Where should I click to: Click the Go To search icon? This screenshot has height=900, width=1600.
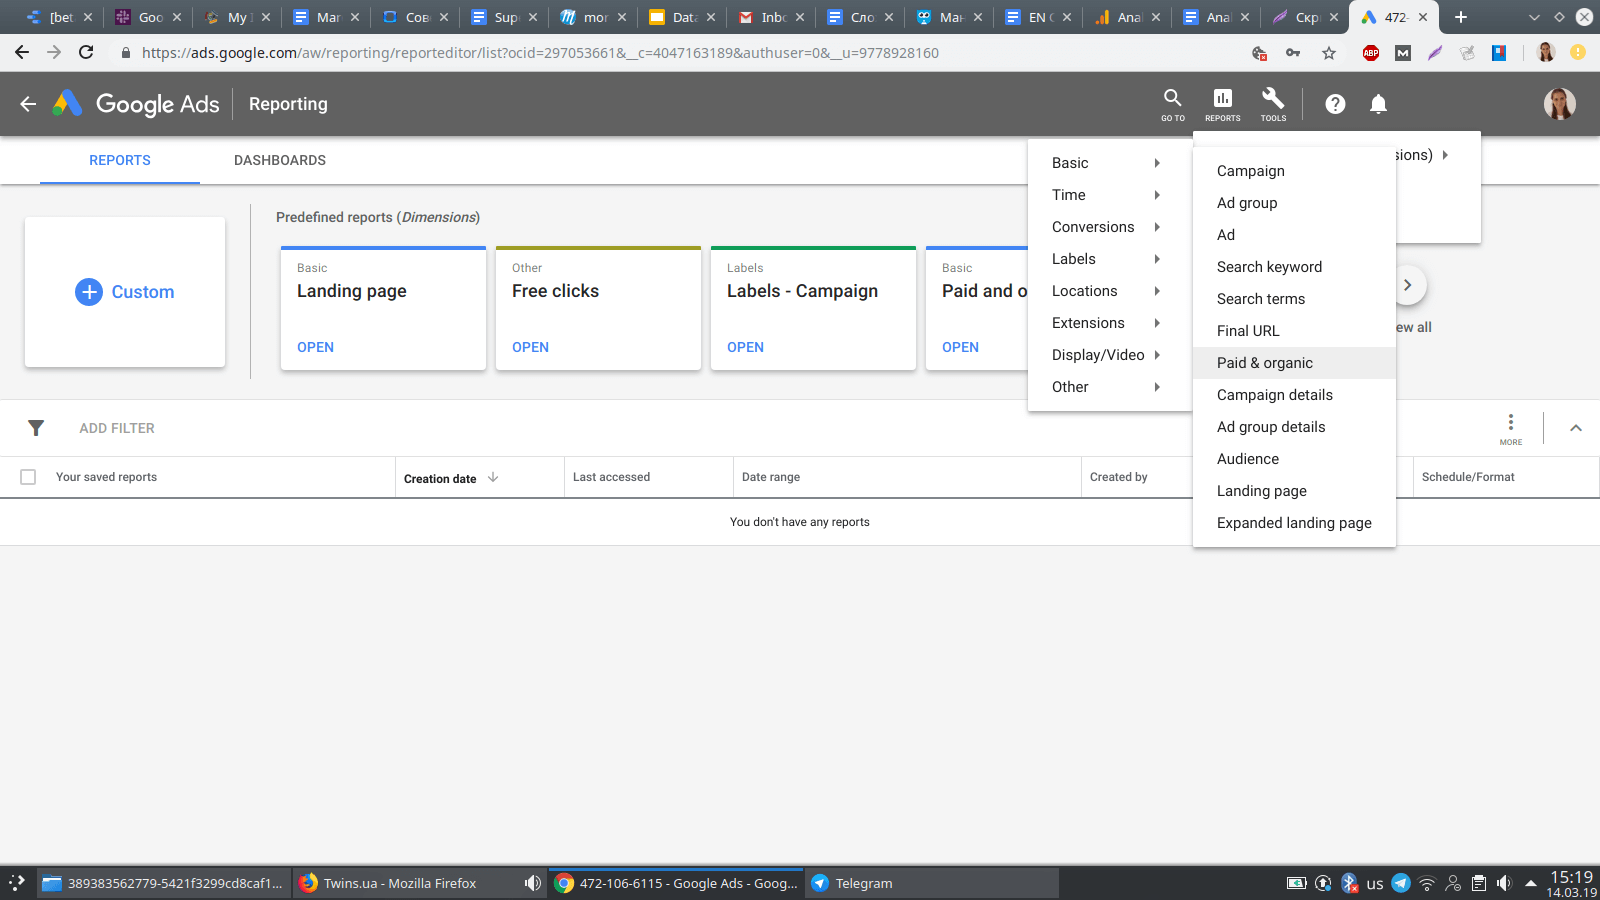tap(1172, 104)
